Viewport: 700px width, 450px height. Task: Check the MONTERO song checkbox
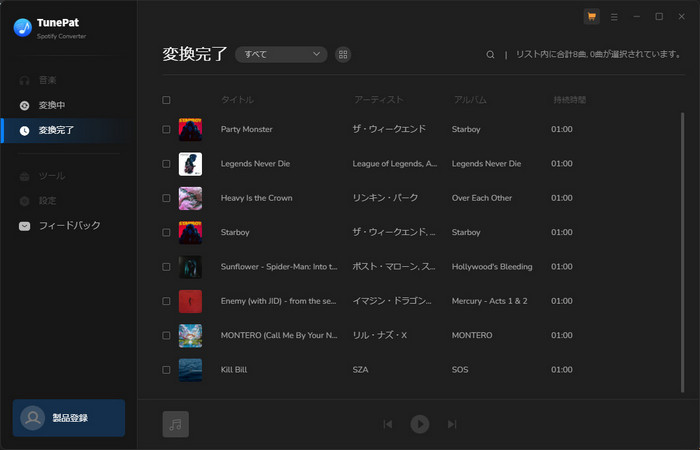tap(166, 336)
